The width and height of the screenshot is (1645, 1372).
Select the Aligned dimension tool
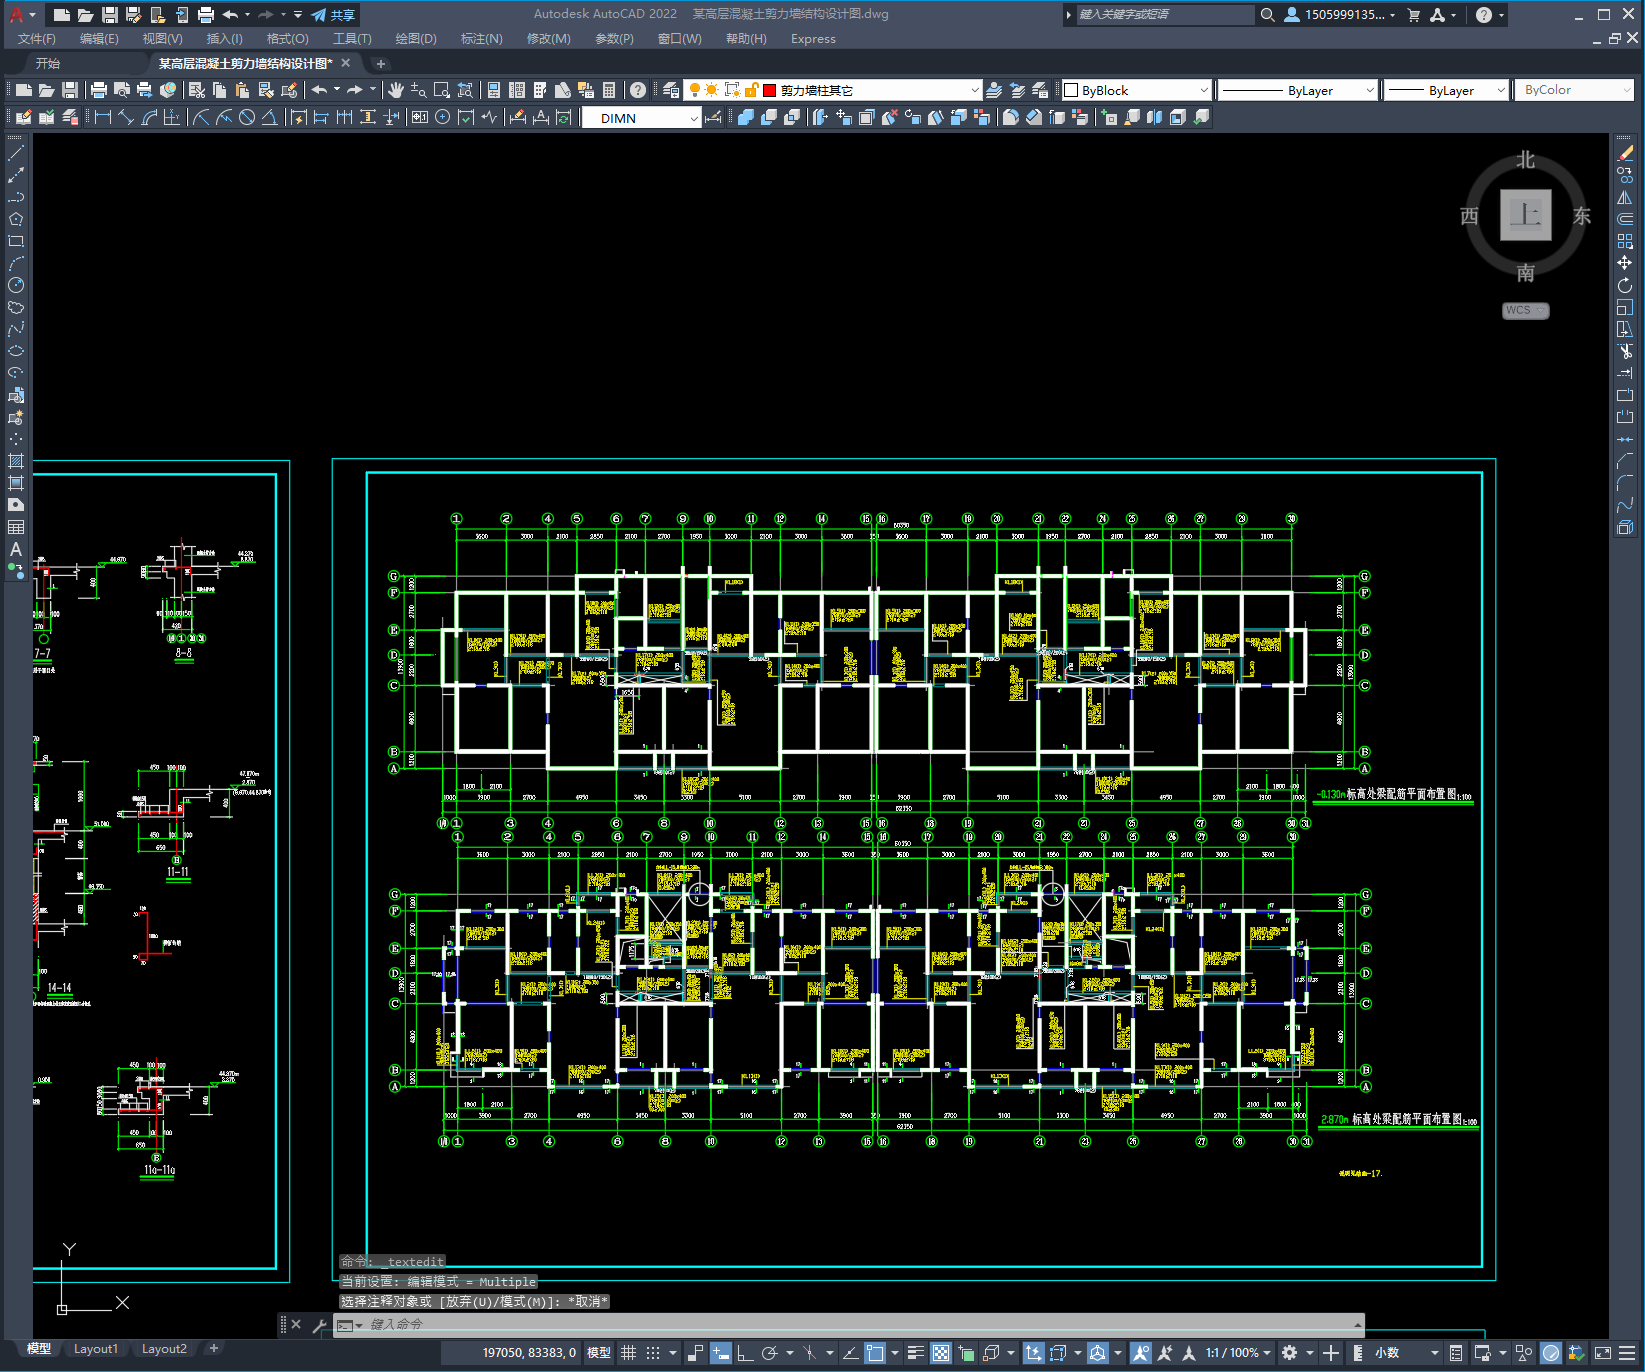point(126,118)
